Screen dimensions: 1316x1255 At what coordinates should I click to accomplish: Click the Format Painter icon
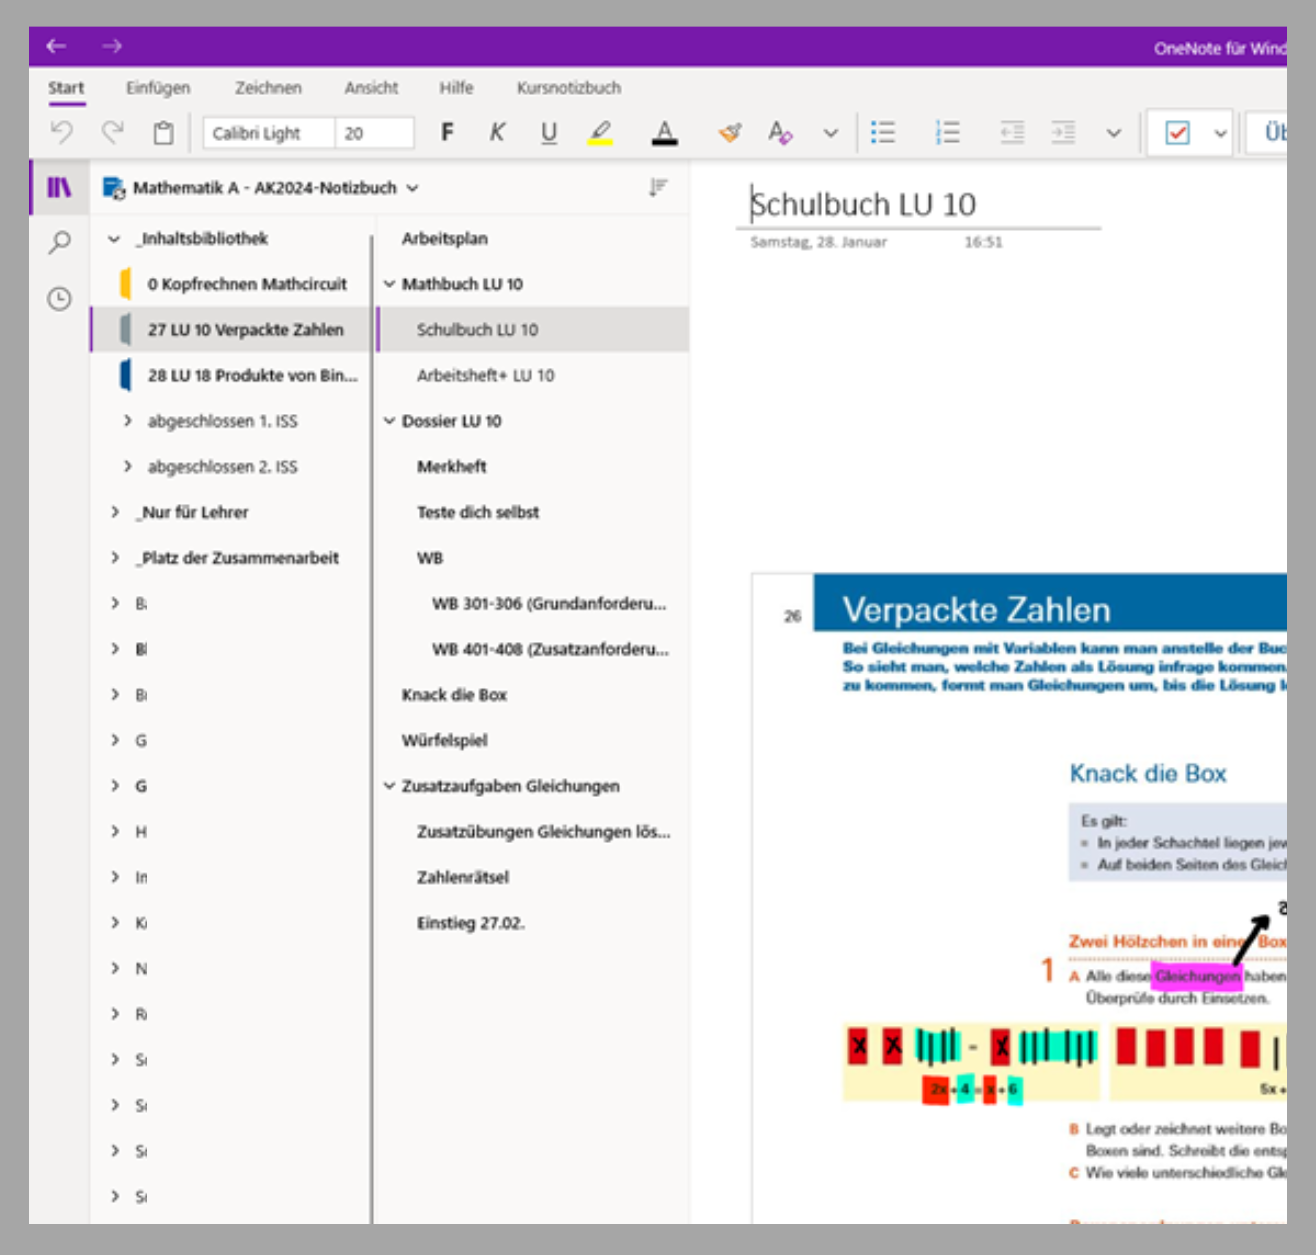coord(731,132)
